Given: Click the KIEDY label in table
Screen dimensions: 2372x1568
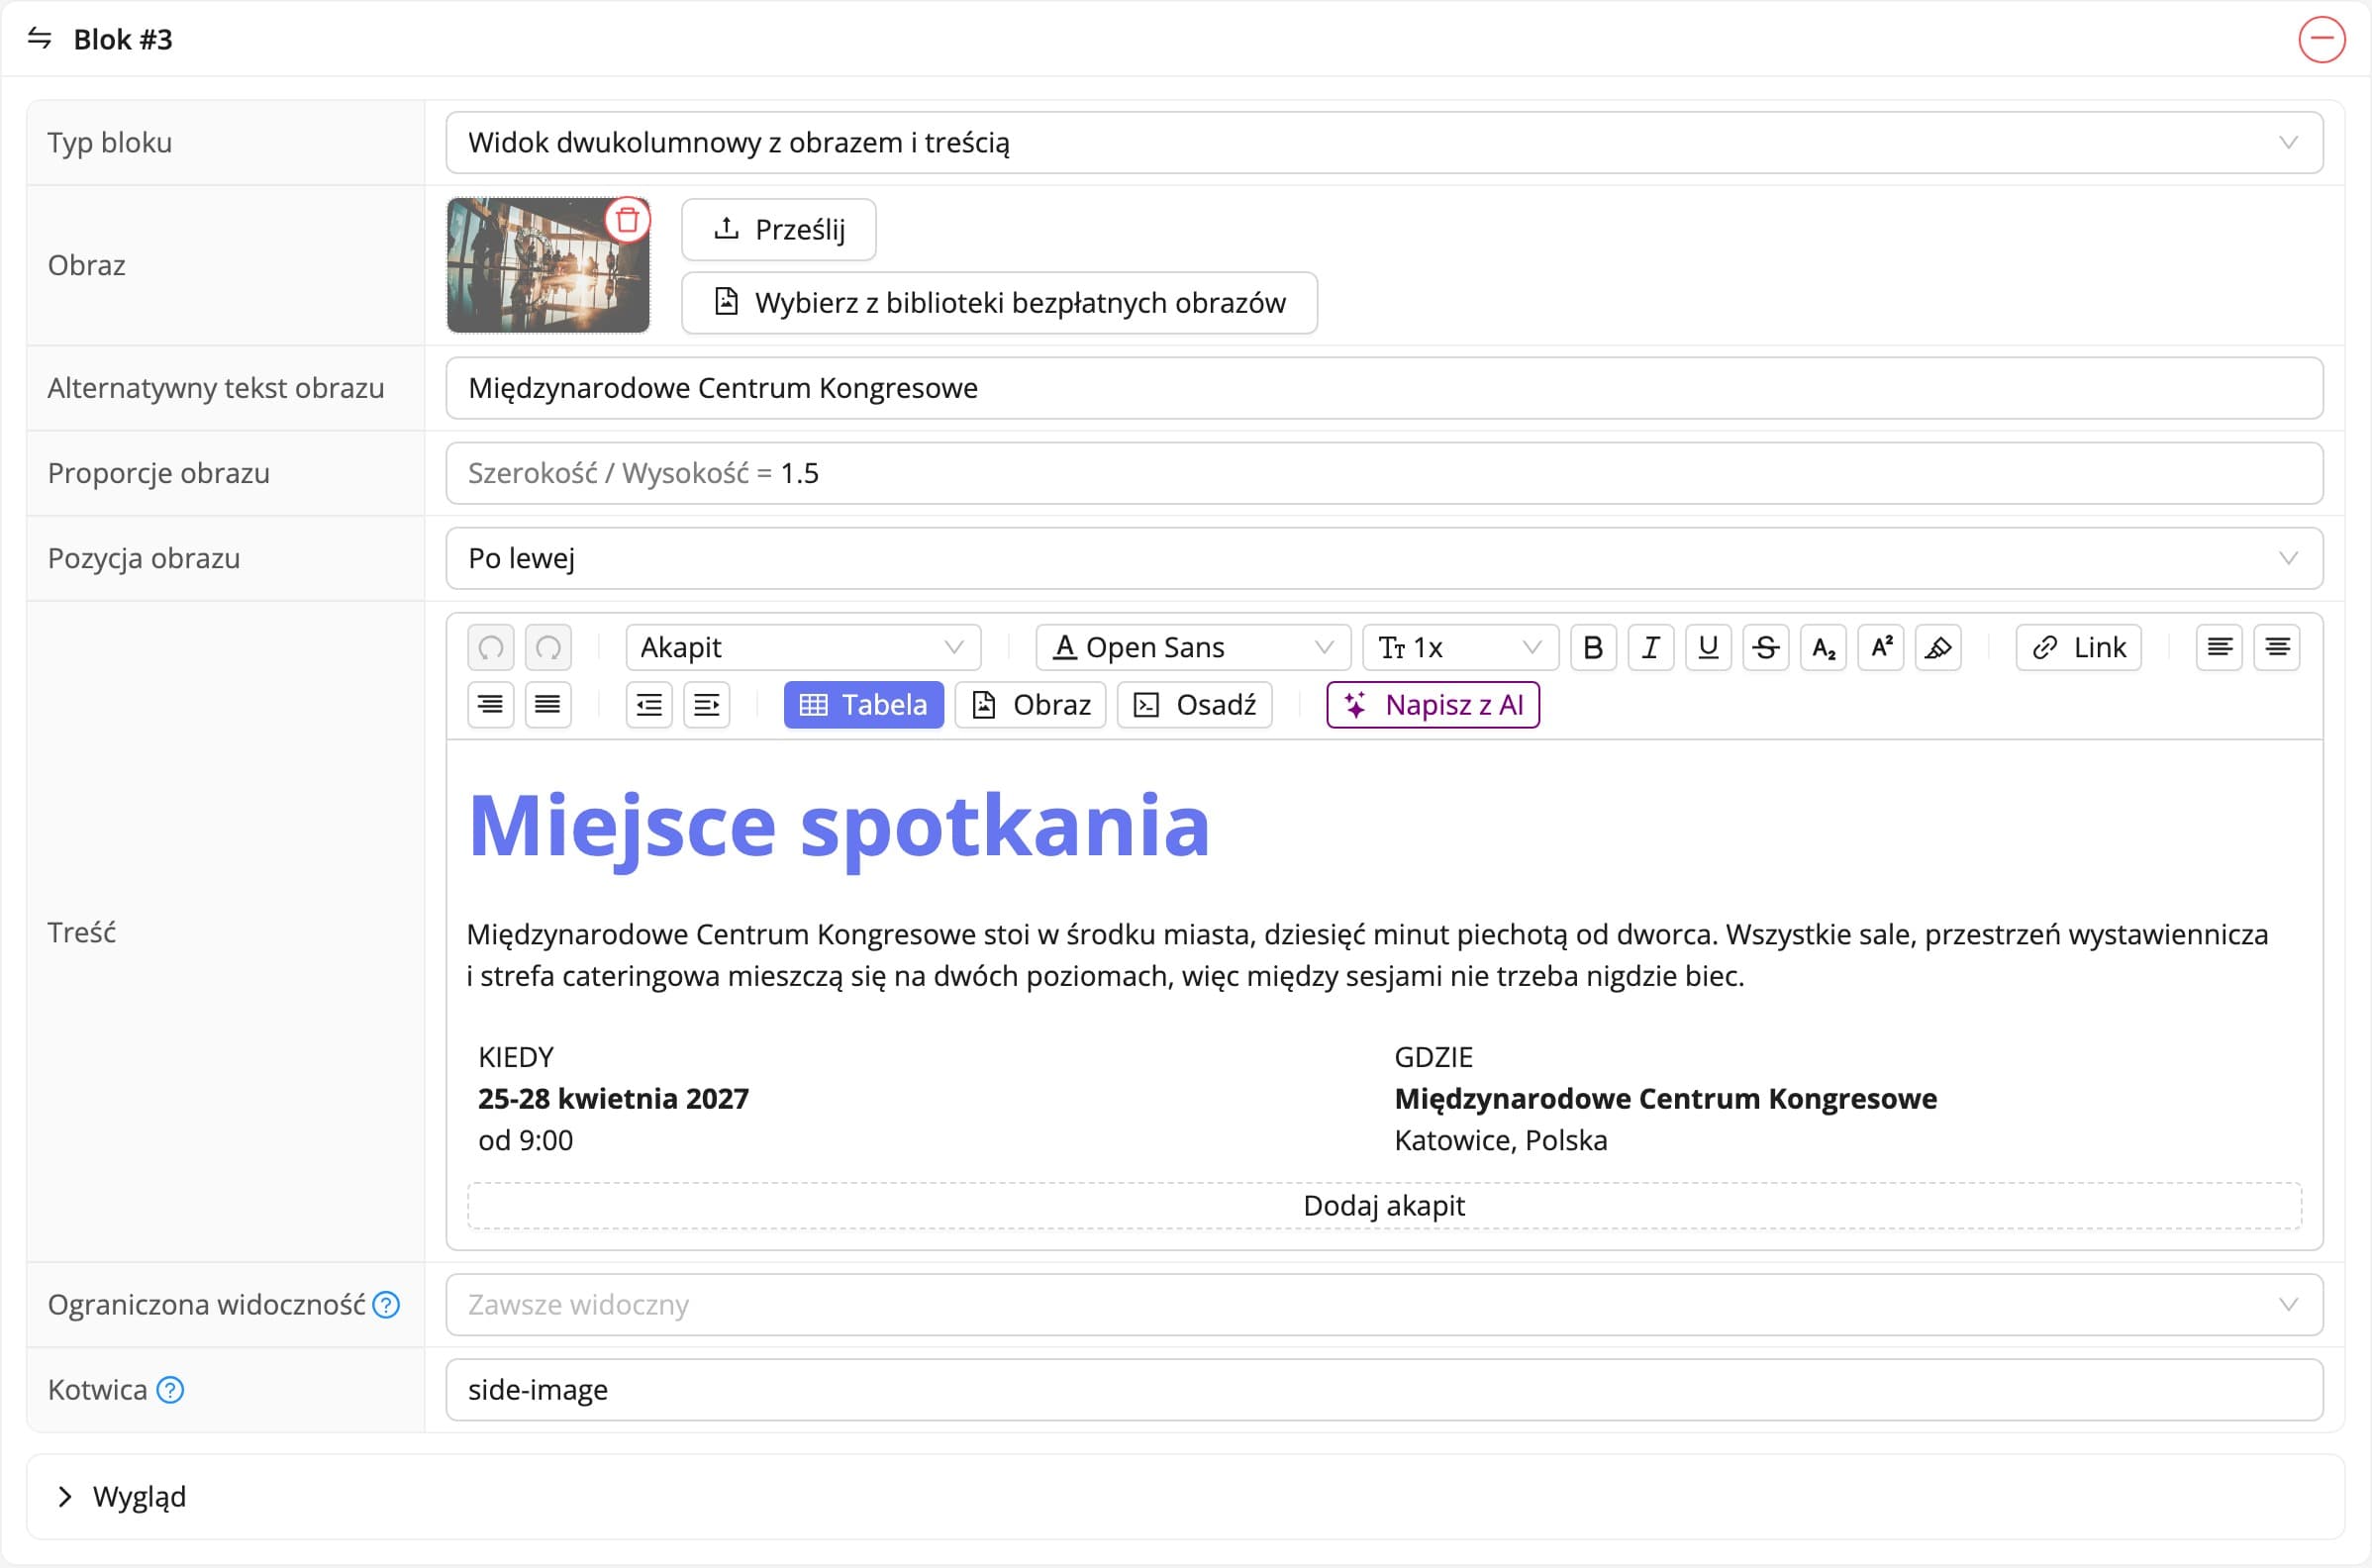Looking at the screenshot, I should click(x=516, y=1057).
